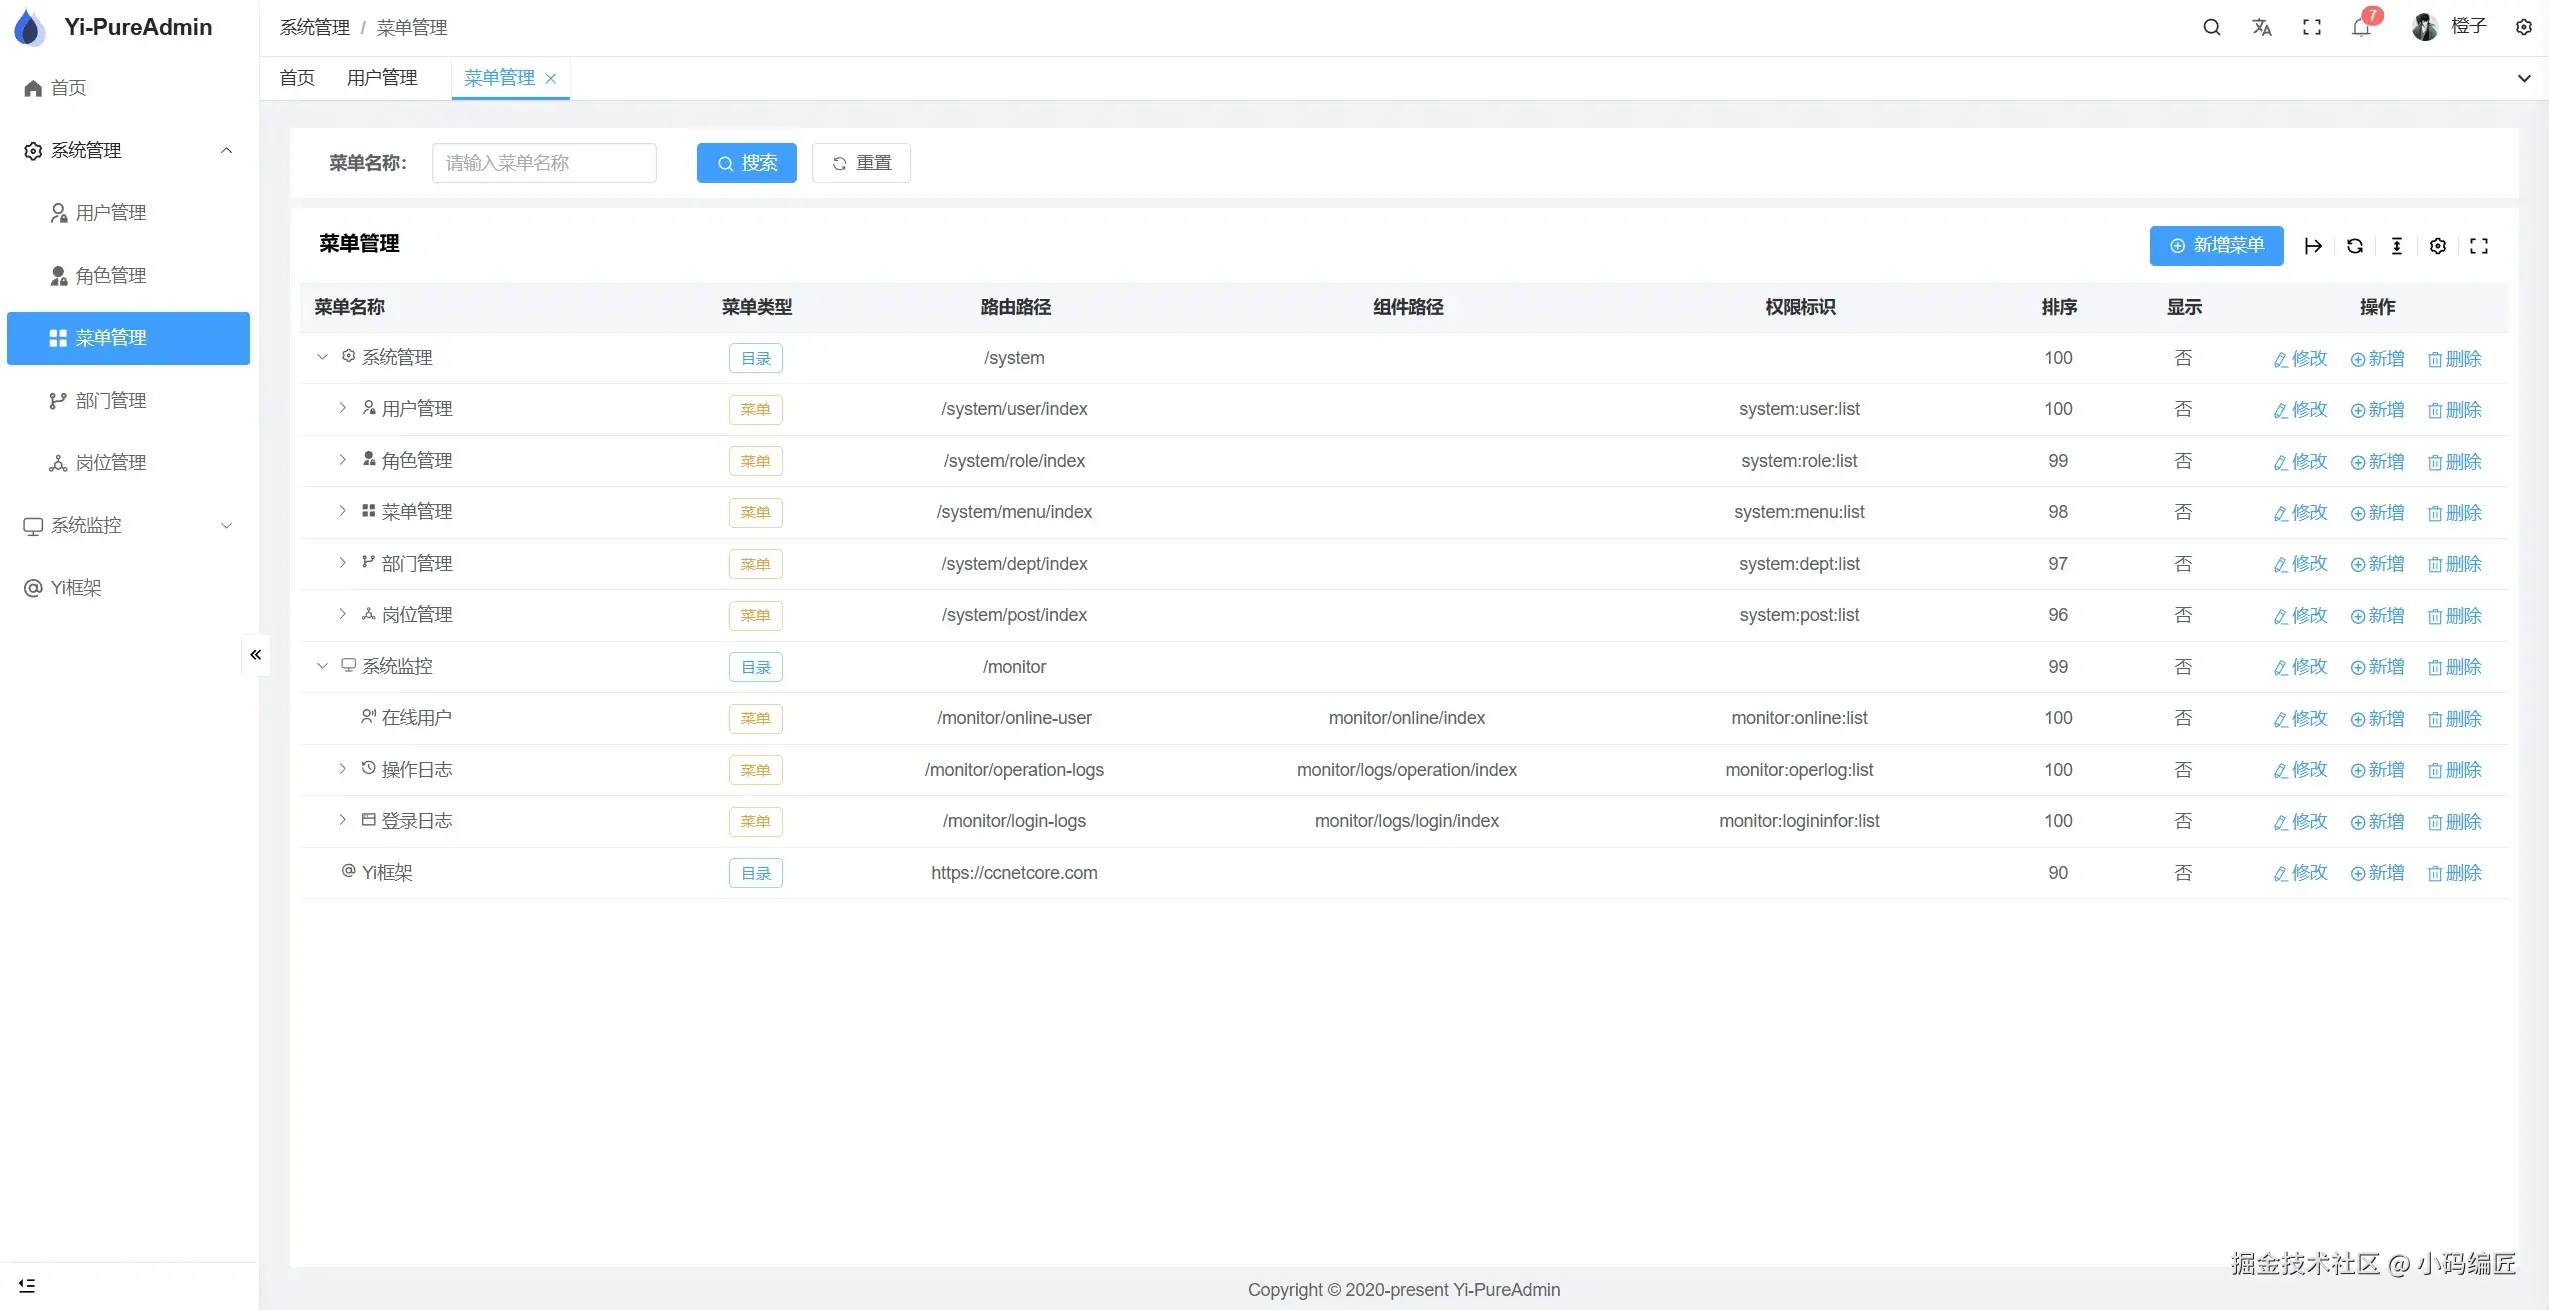Click the table refresh icon
The width and height of the screenshot is (2549, 1310).
2354,246
